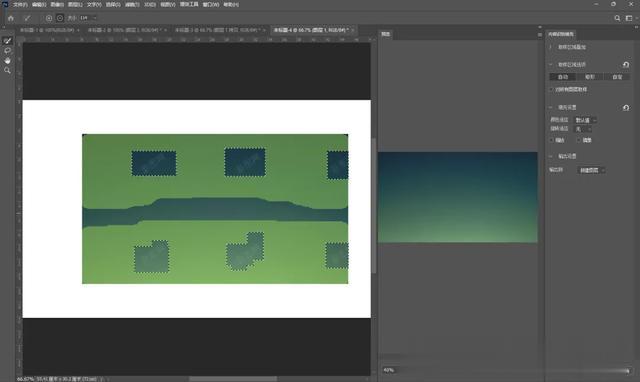This screenshot has height=382, width=640.
Task: Reset the fill settings section
Action: 626,107
